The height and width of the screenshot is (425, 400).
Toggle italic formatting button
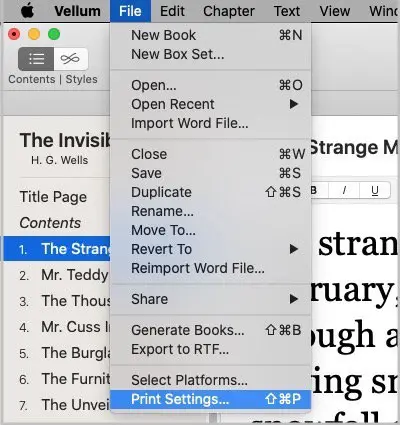(344, 191)
